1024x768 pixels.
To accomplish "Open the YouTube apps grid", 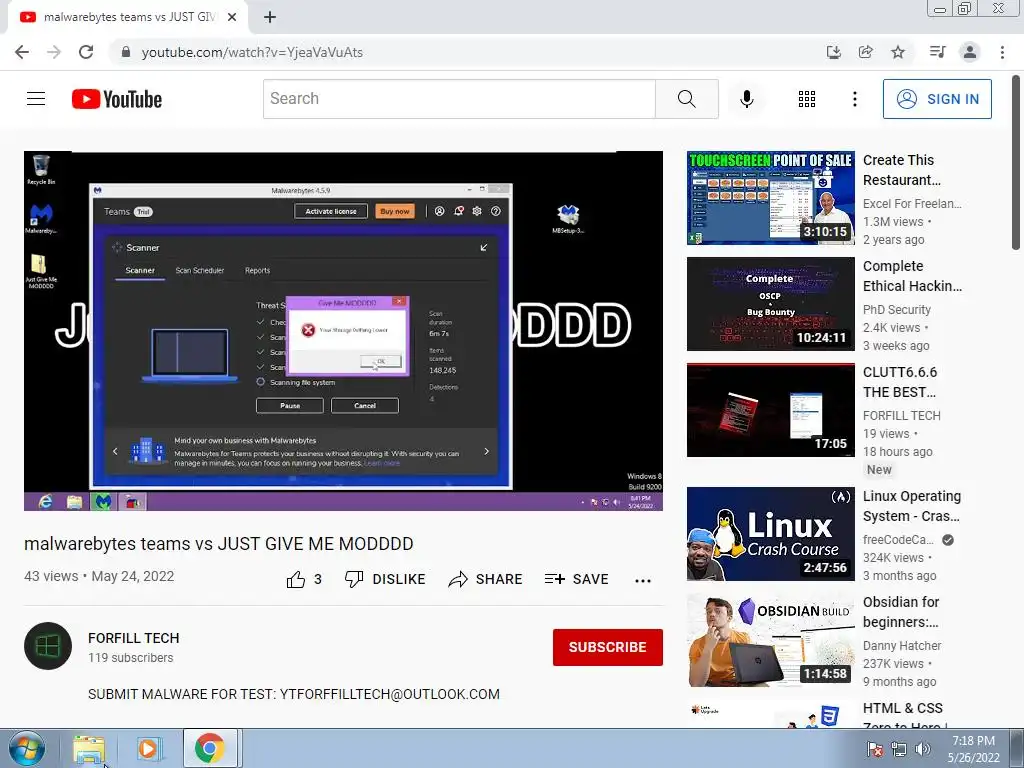I will 807,99.
